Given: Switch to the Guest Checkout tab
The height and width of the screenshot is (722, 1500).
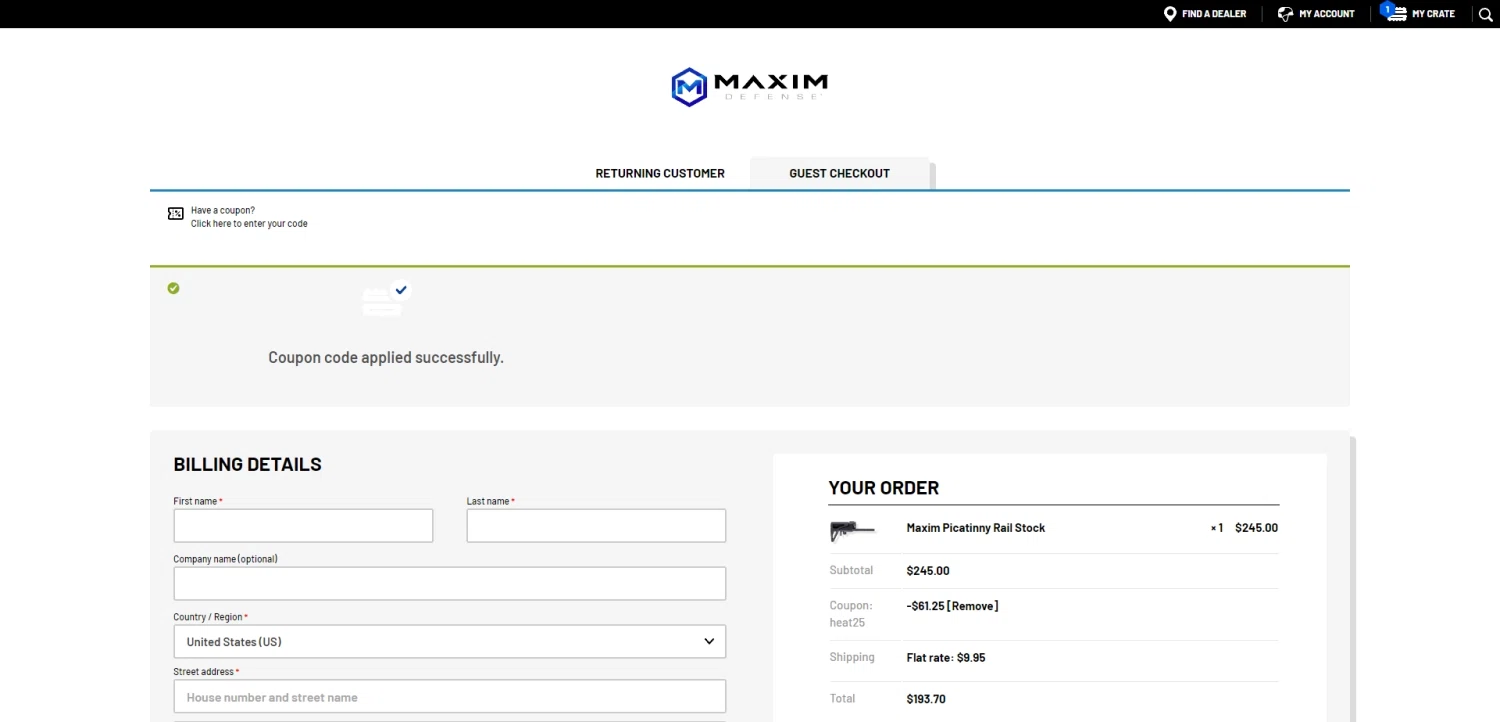Looking at the screenshot, I should 839,173.
